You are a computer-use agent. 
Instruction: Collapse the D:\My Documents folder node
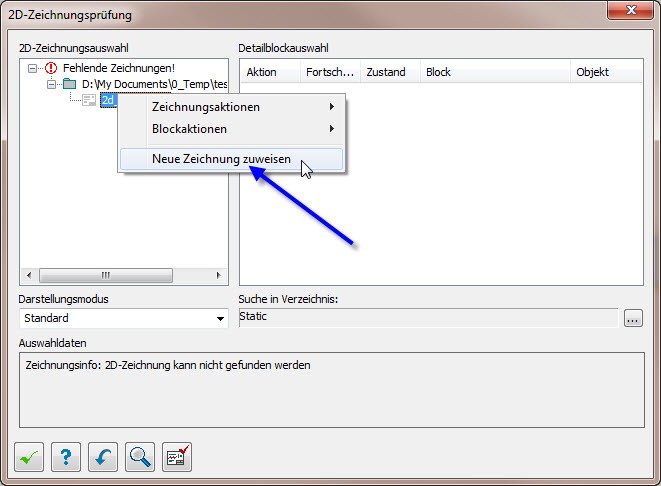coord(51,84)
